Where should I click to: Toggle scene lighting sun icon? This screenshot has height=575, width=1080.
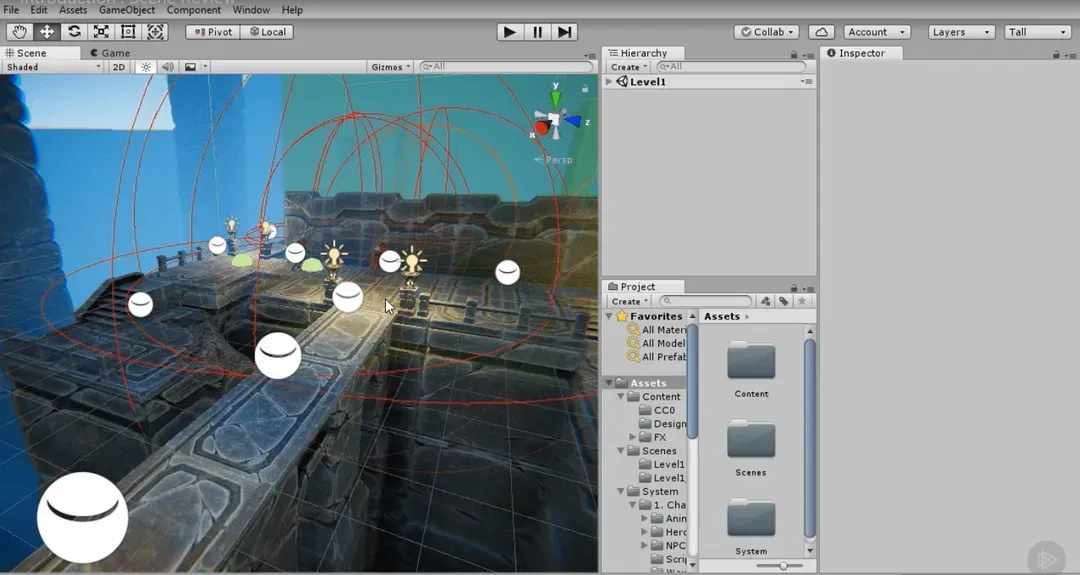click(146, 67)
